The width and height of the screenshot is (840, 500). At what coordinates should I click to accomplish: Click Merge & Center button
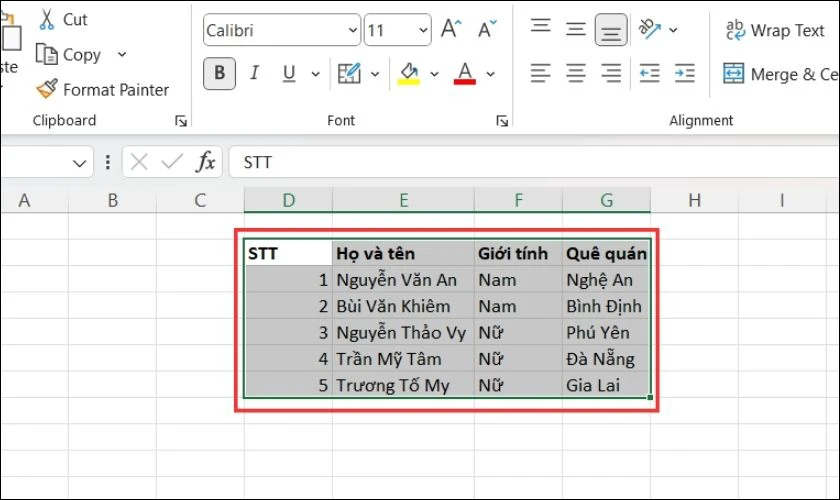(781, 74)
